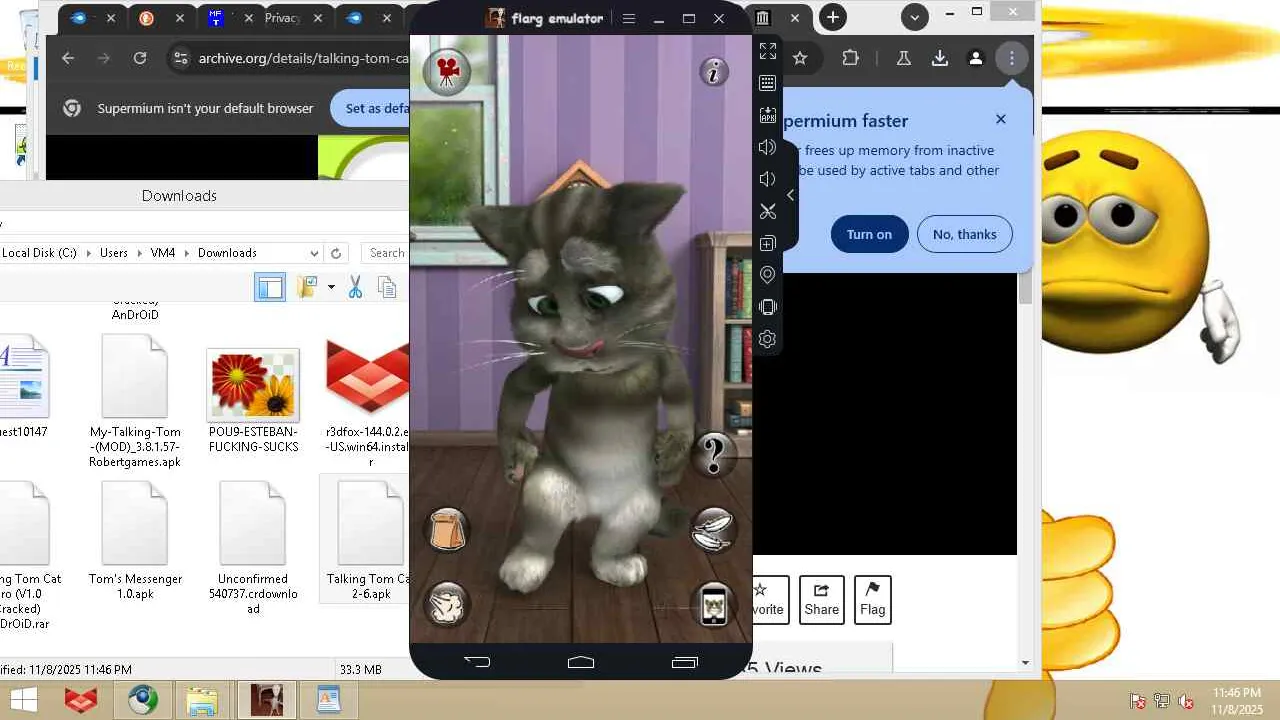Image resolution: width=1280 pixels, height=720 pixels.
Task: Tap the round button below the paper bag
Action: point(447,605)
